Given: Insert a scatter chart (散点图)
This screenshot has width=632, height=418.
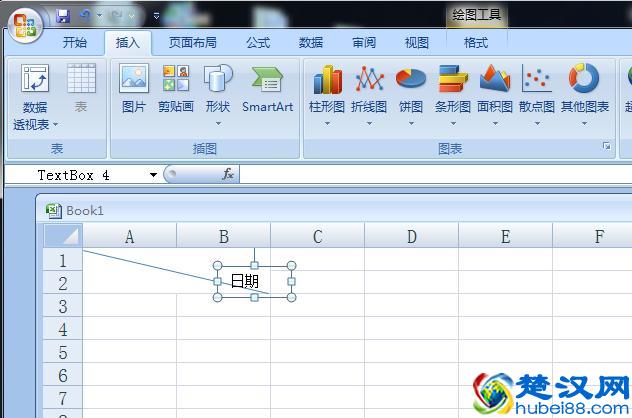Looking at the screenshot, I should point(537,95).
